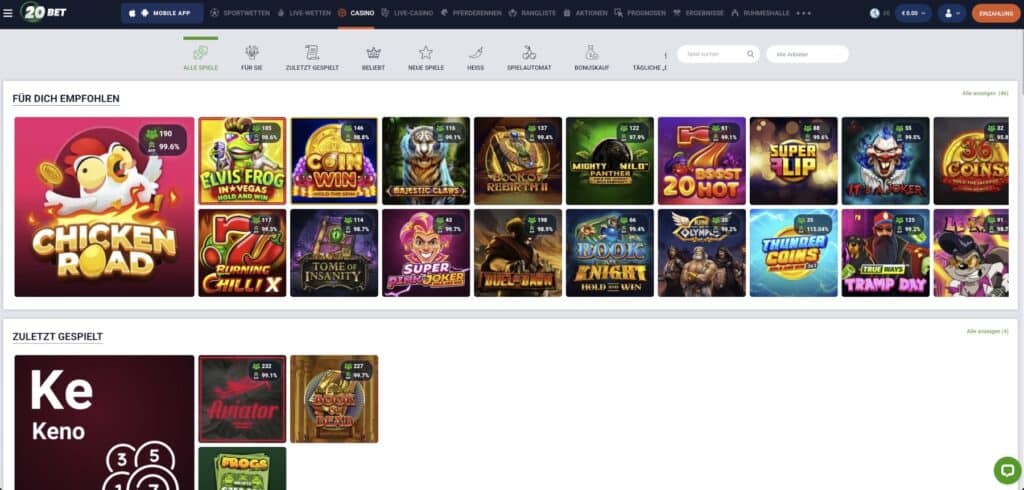The width and height of the screenshot is (1024, 490).
Task: Click the 20BET logo
Action: [43, 12]
